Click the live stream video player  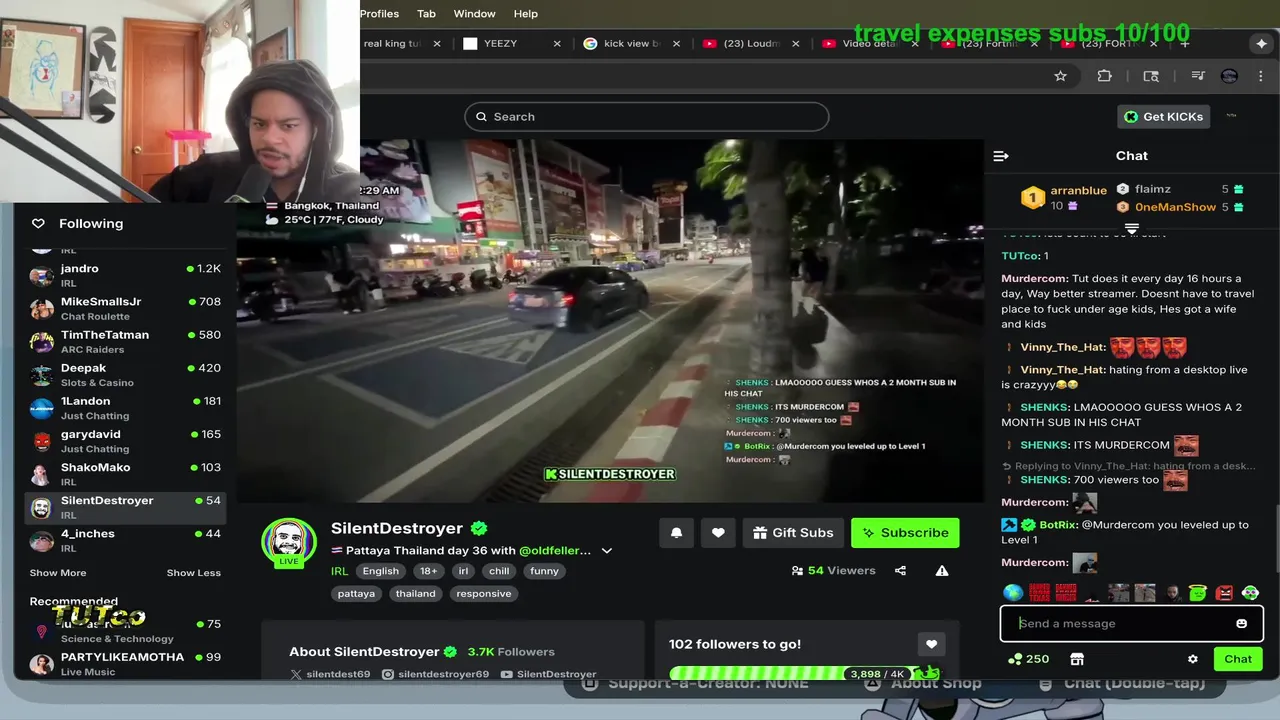coord(610,320)
